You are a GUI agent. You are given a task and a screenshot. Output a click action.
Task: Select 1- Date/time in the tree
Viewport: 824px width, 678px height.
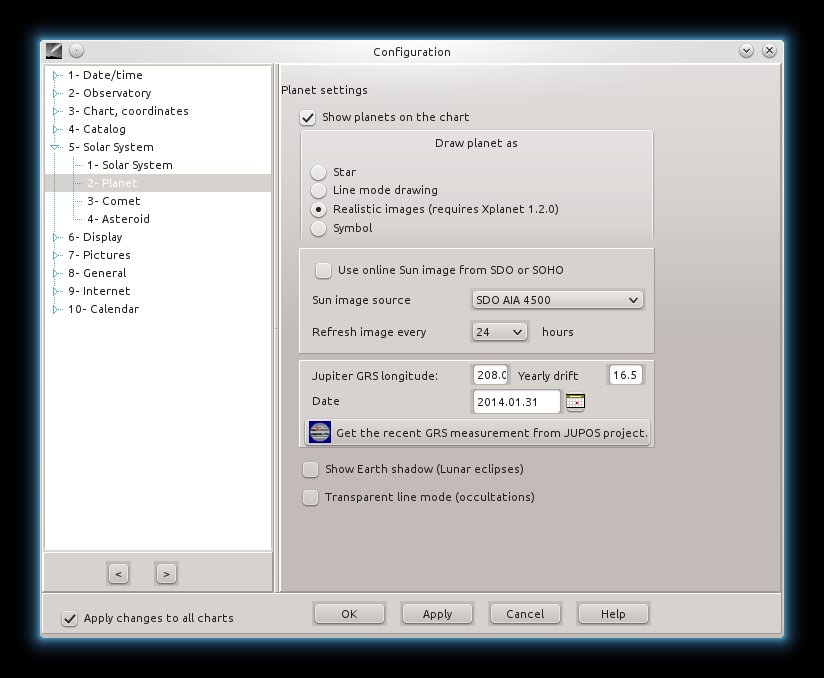click(105, 75)
